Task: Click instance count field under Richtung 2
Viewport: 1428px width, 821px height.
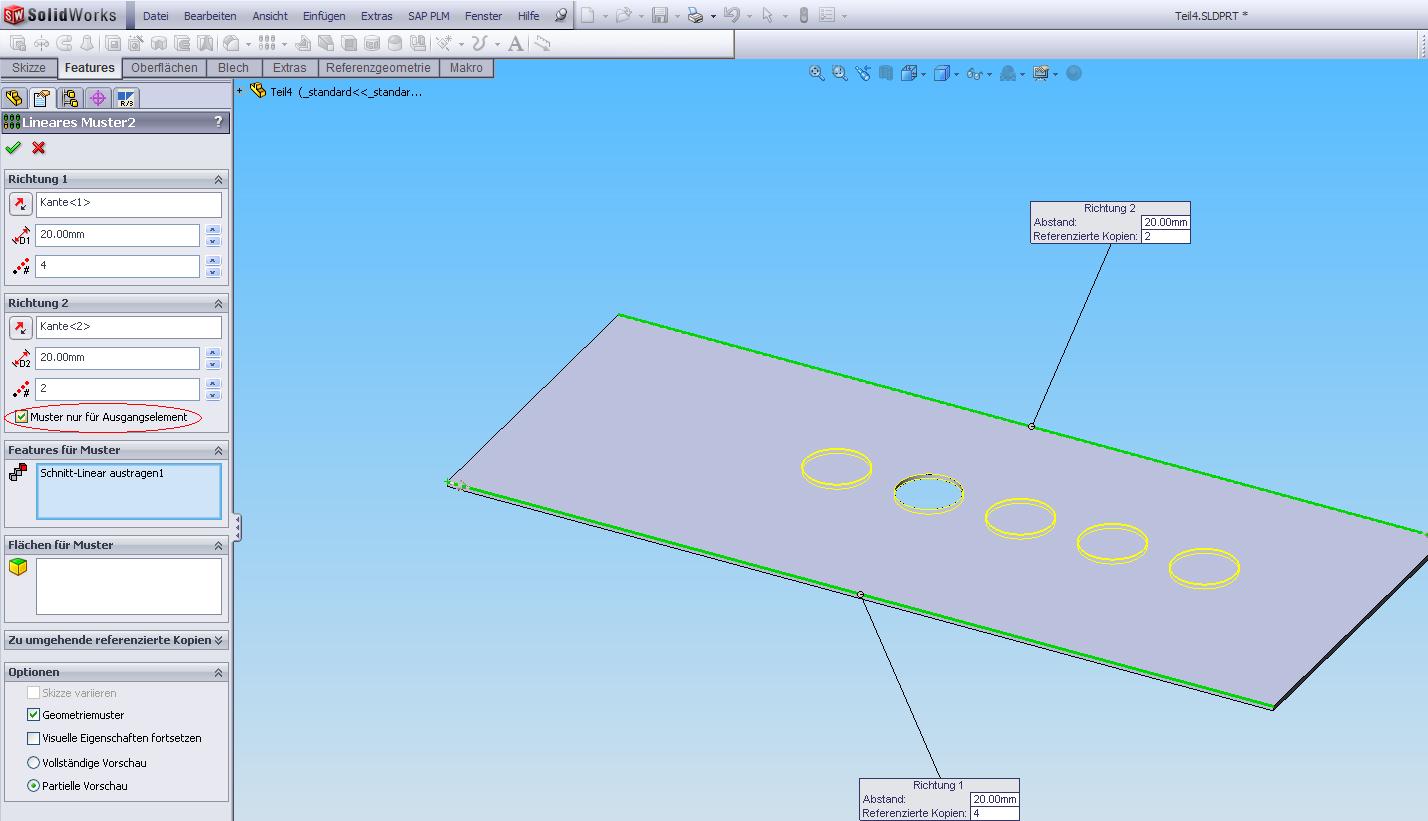Action: (x=118, y=389)
